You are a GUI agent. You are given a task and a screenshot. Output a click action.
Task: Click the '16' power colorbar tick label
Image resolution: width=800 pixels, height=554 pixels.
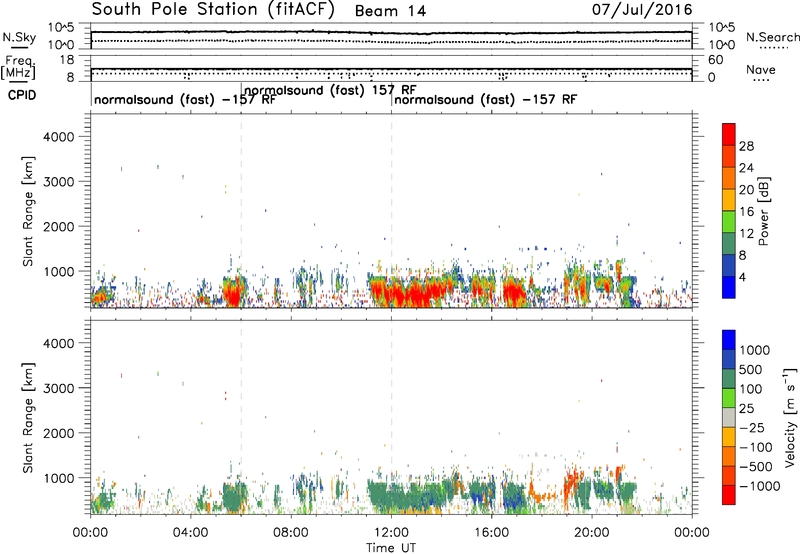click(x=746, y=212)
